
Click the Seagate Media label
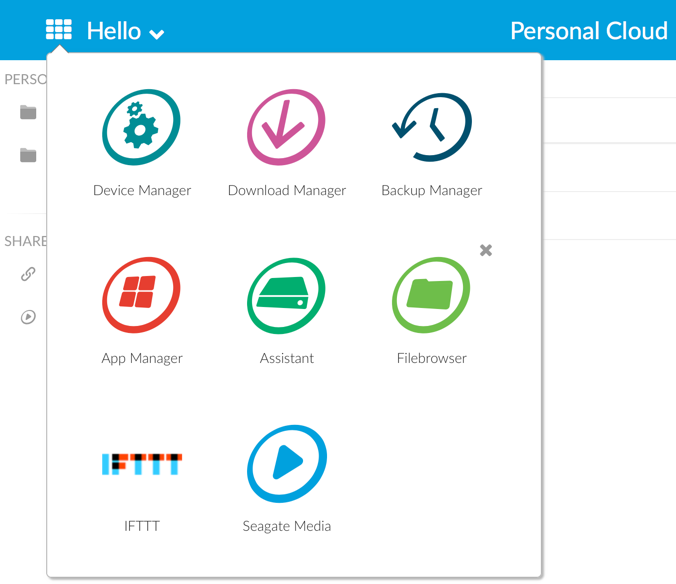(287, 527)
